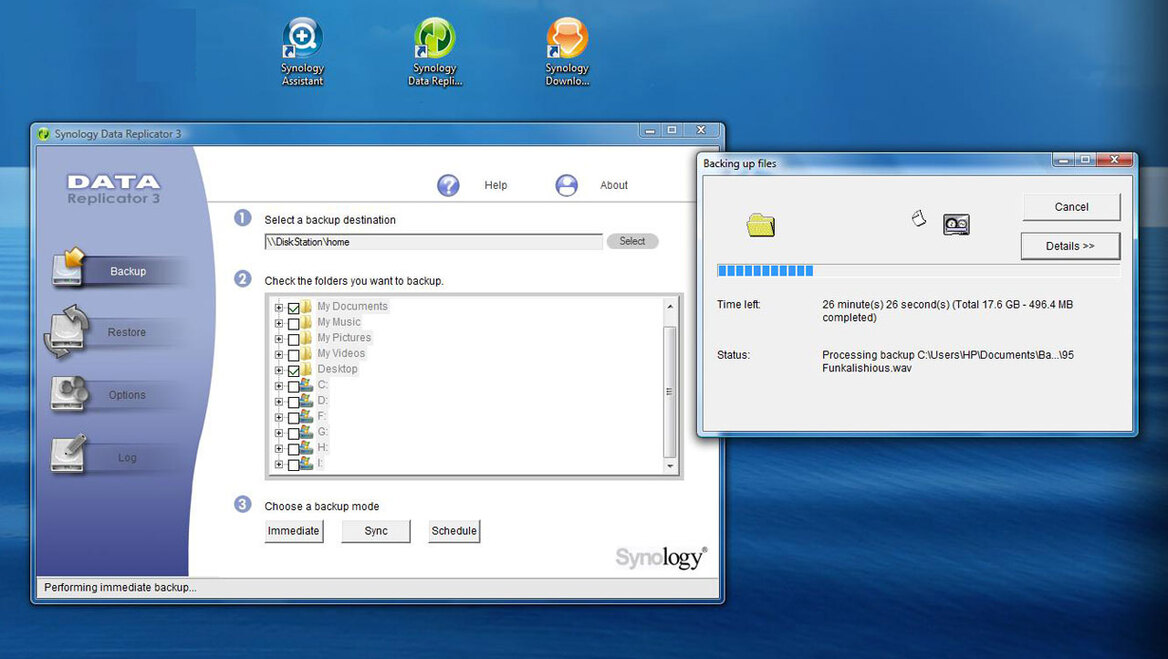Open the Options section
The image size is (1168, 659).
(x=127, y=395)
